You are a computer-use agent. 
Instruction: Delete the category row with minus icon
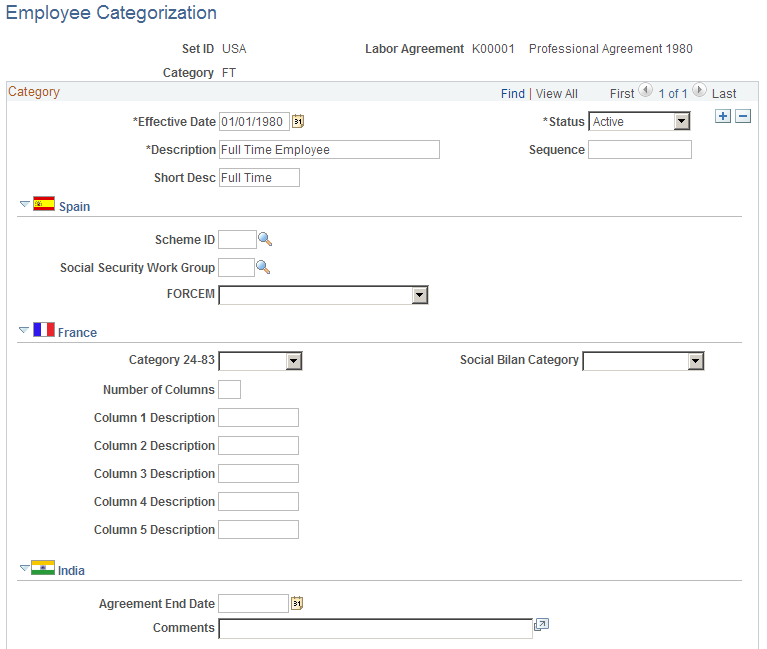click(743, 116)
